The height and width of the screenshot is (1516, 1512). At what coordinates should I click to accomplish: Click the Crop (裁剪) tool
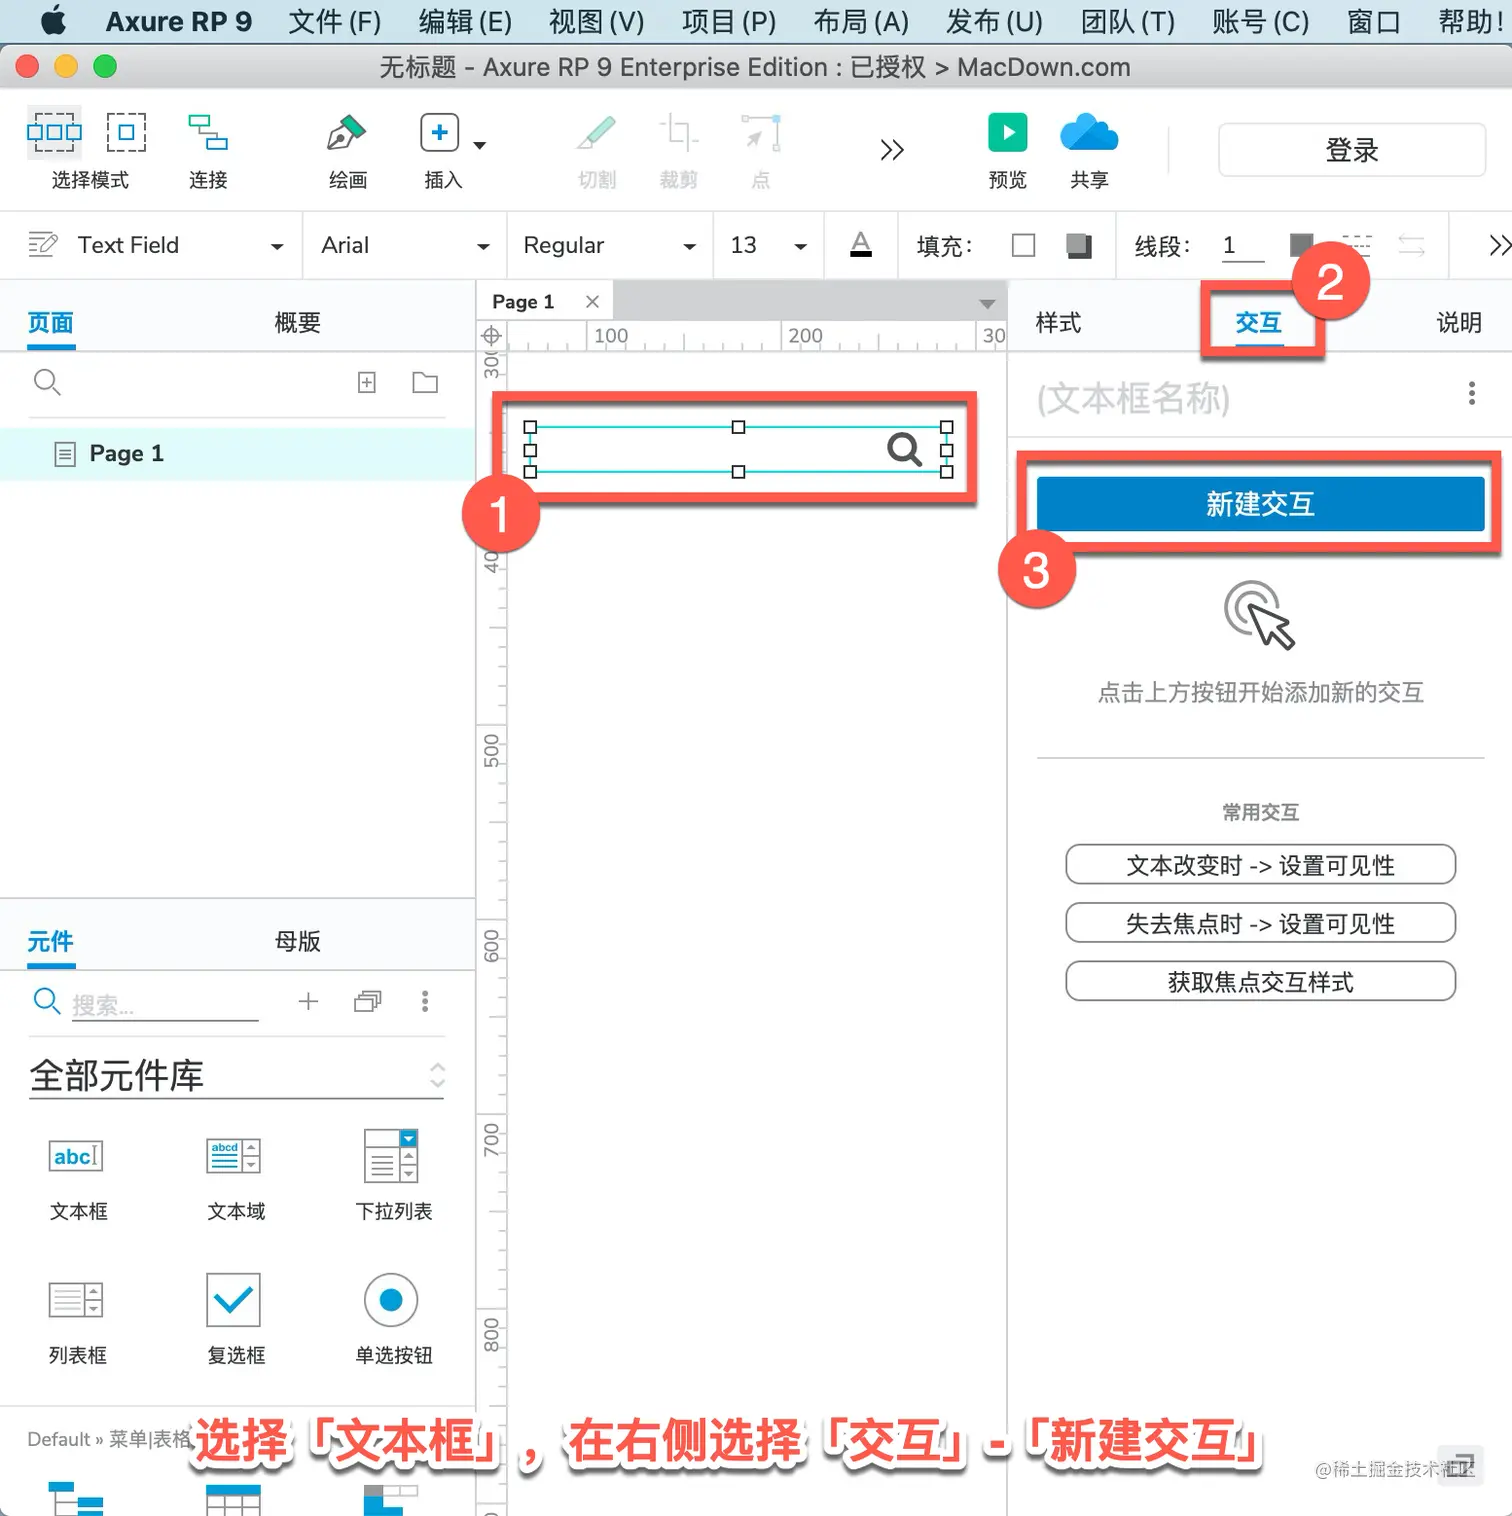678,133
